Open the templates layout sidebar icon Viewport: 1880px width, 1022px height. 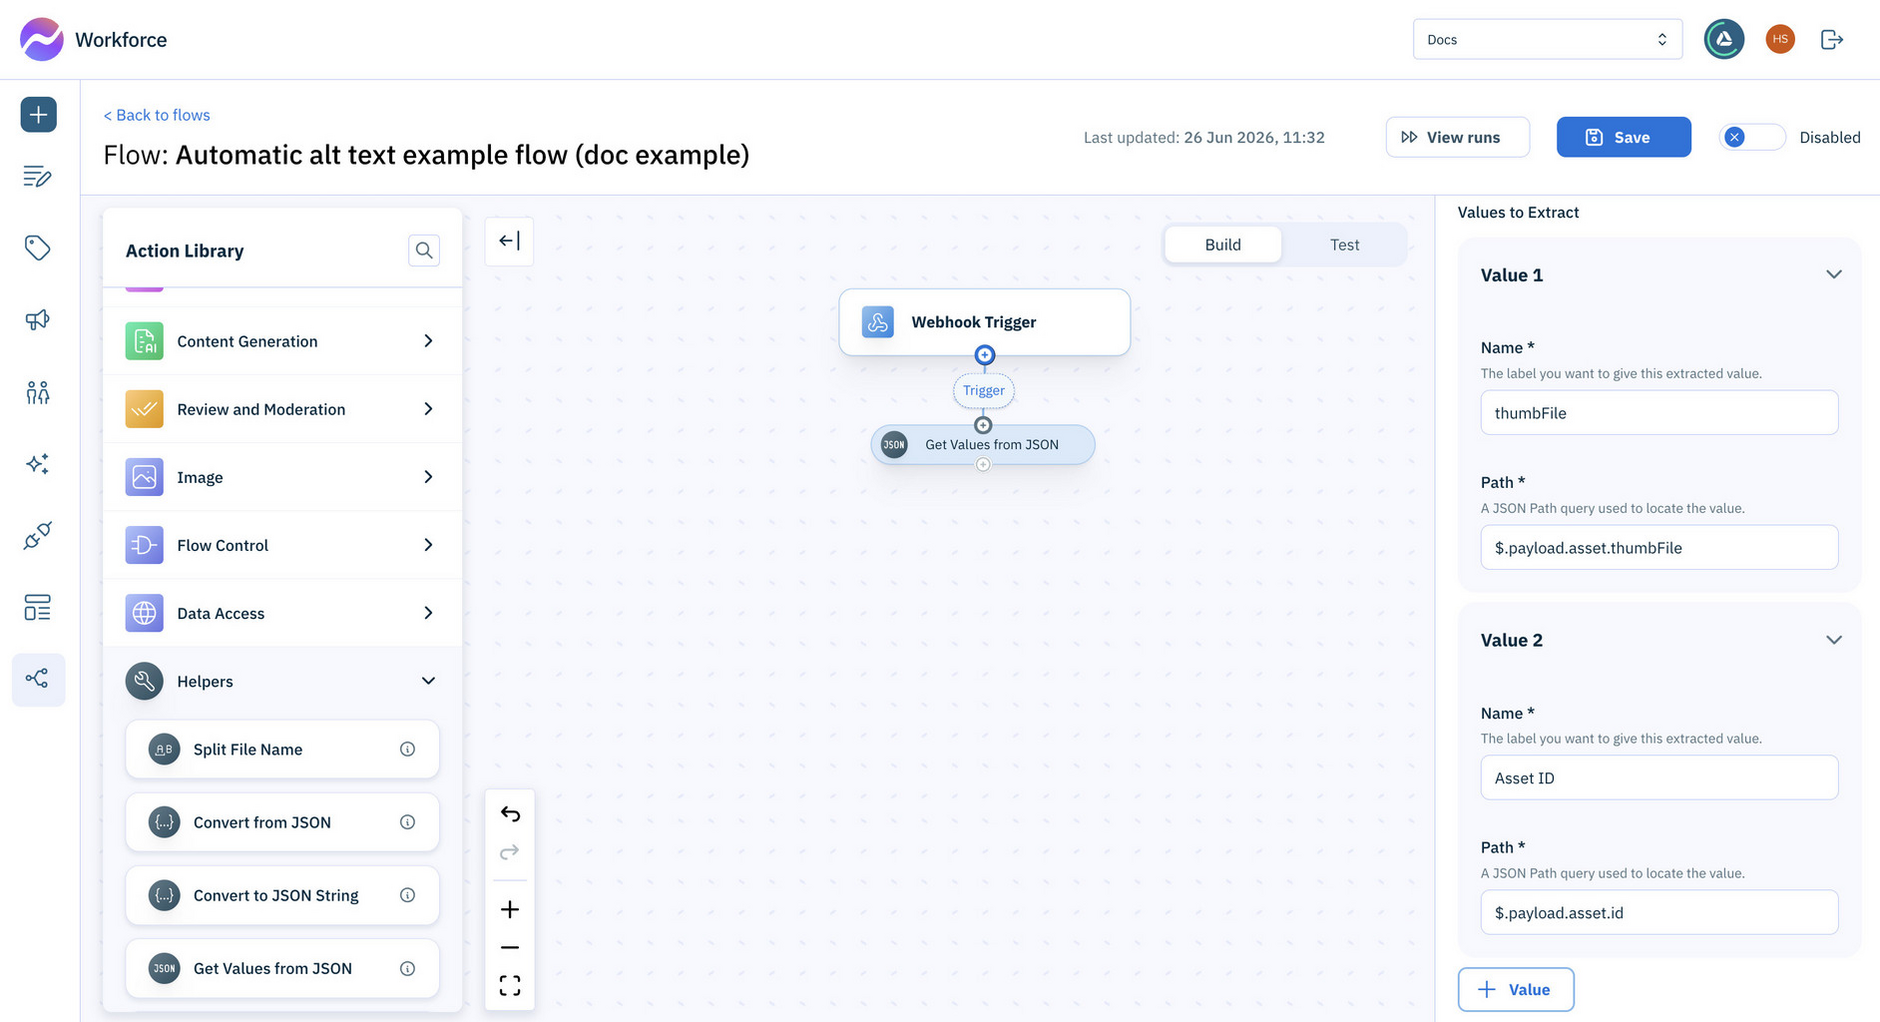coord(38,608)
